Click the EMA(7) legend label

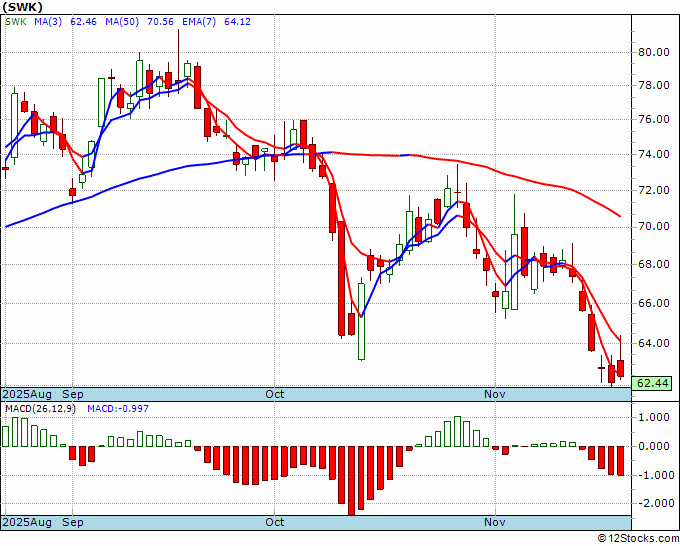(x=199, y=22)
